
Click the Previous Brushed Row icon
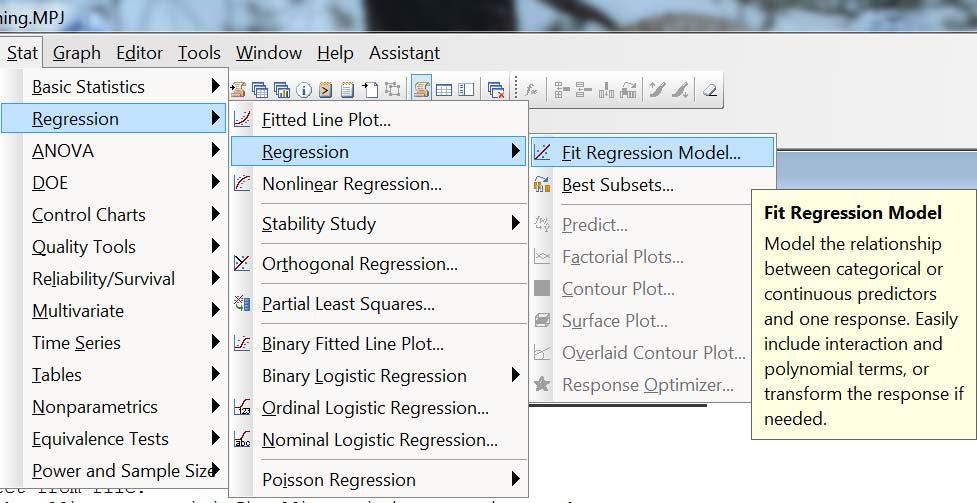(657, 90)
